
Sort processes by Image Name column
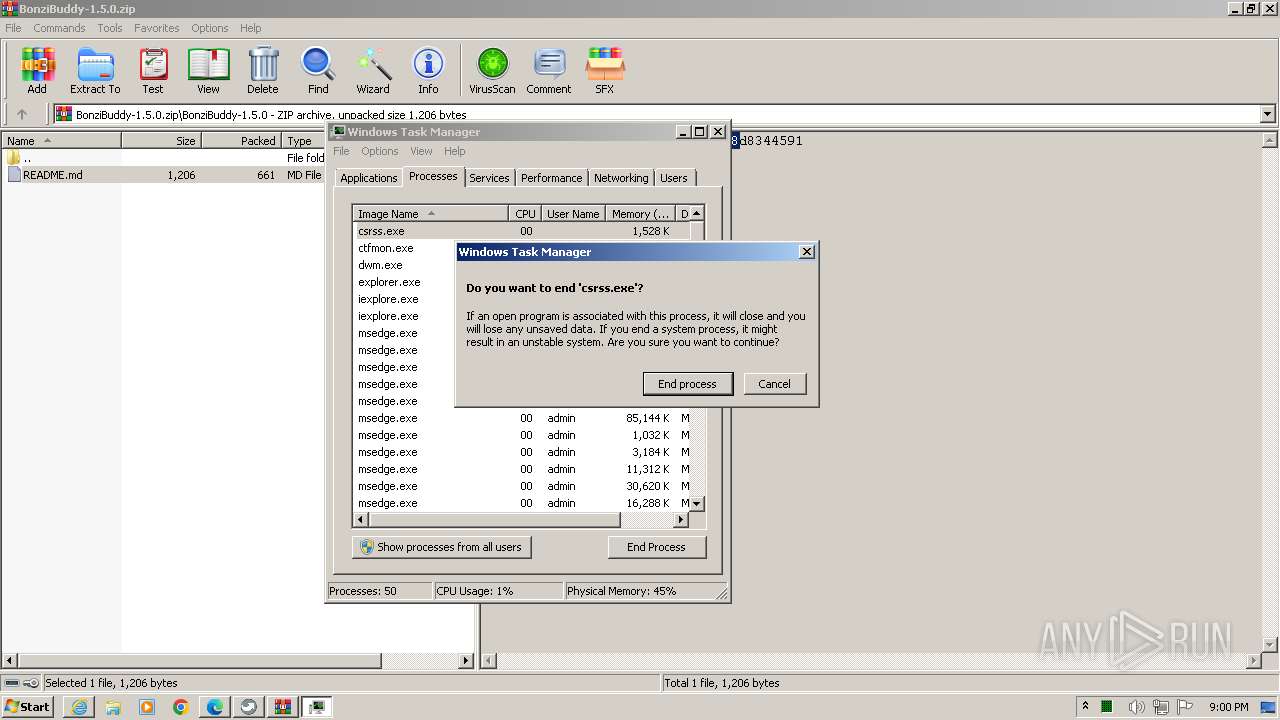coord(431,214)
